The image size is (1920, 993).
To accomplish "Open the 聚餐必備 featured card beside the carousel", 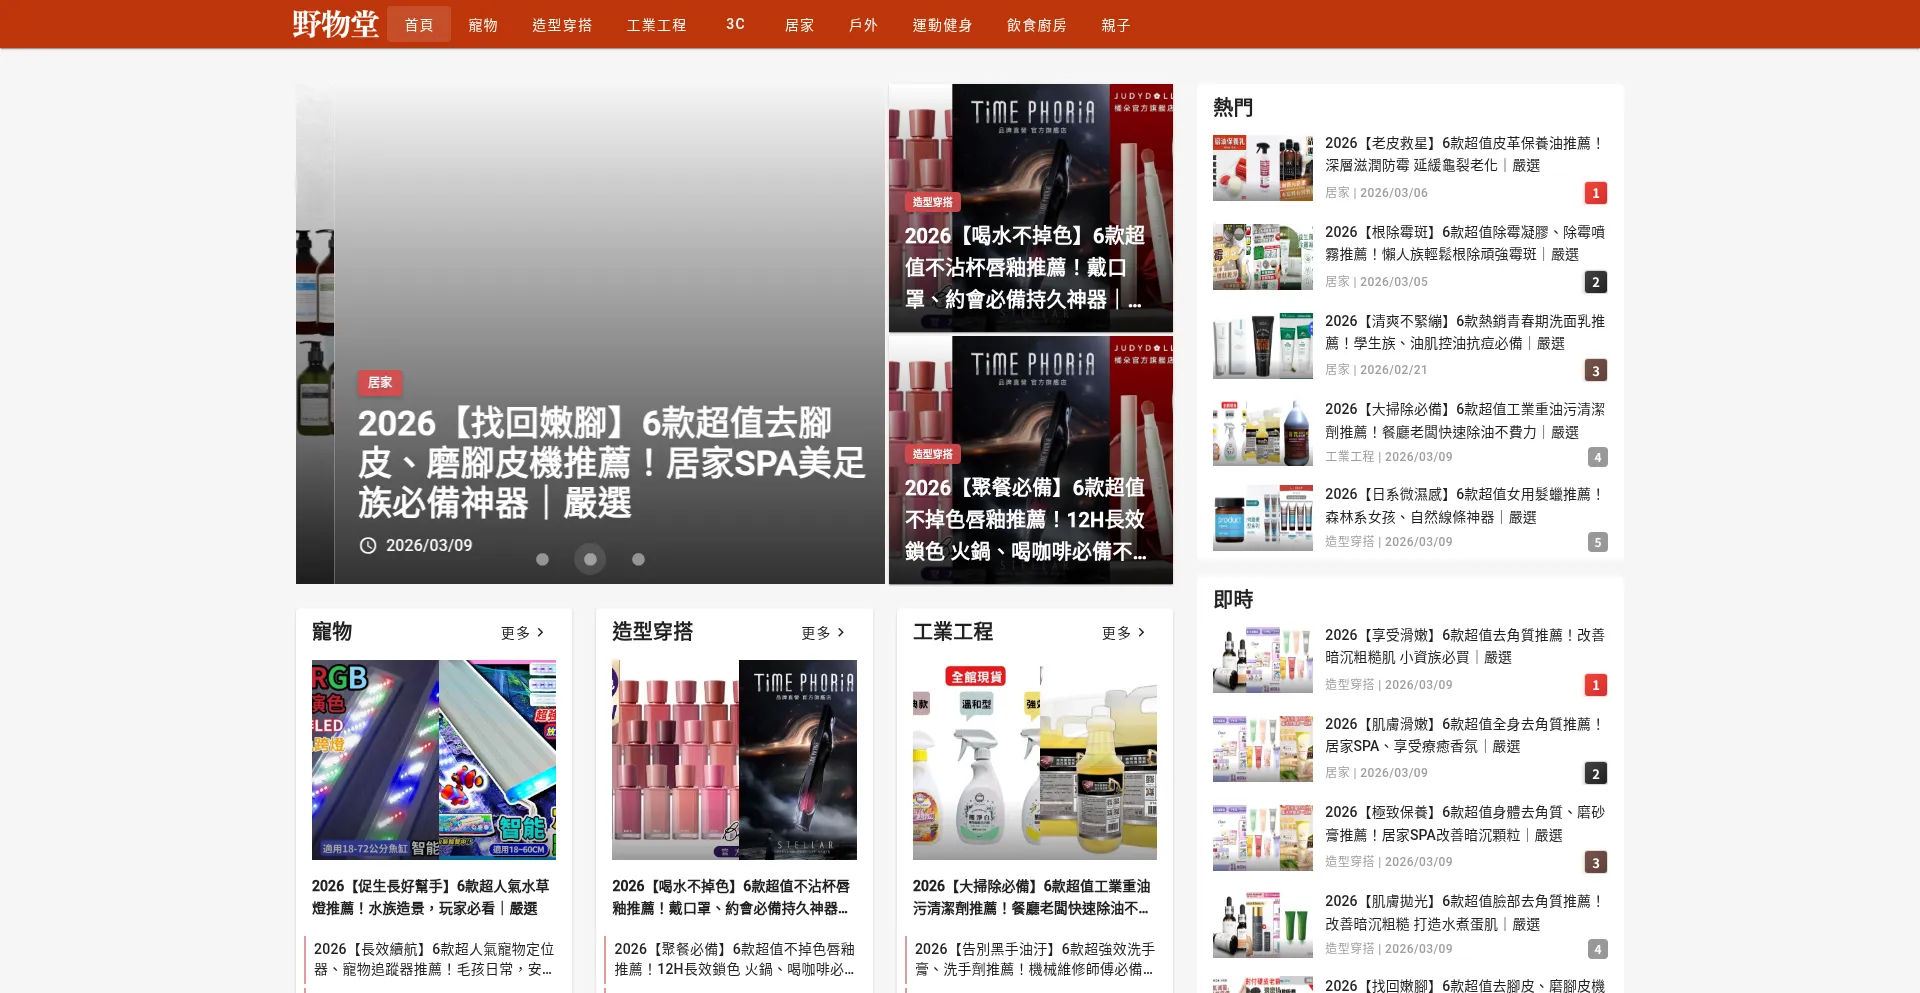I will coord(1031,460).
